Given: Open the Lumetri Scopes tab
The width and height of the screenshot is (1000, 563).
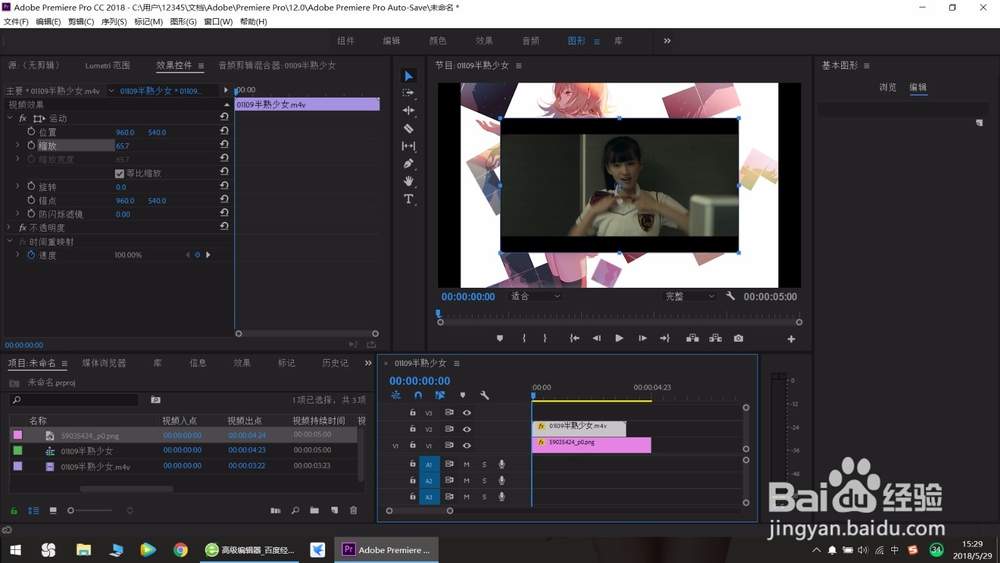Looking at the screenshot, I should (x=107, y=65).
